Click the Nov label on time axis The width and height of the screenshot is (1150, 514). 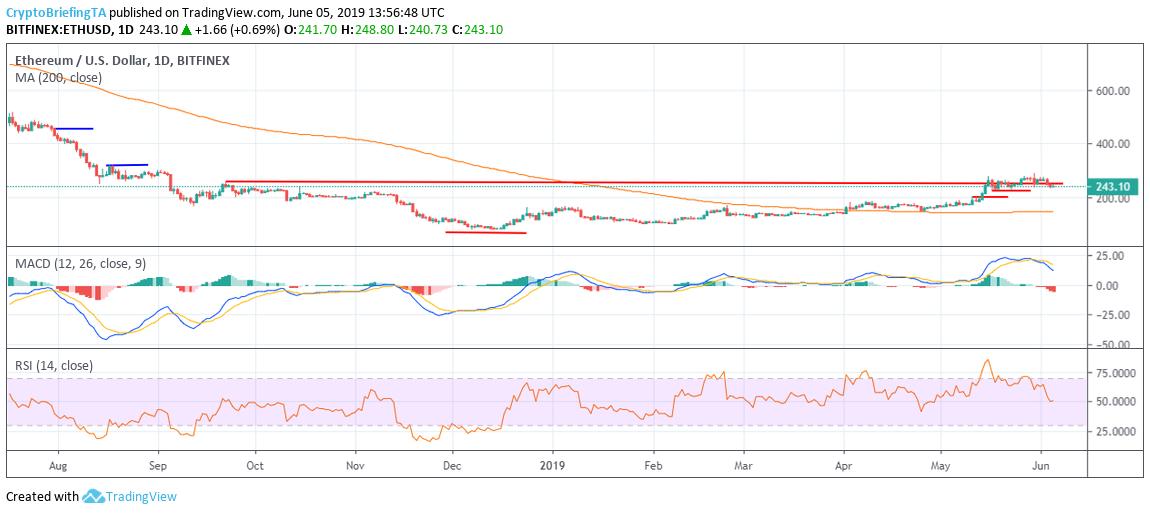pyautogui.click(x=355, y=464)
